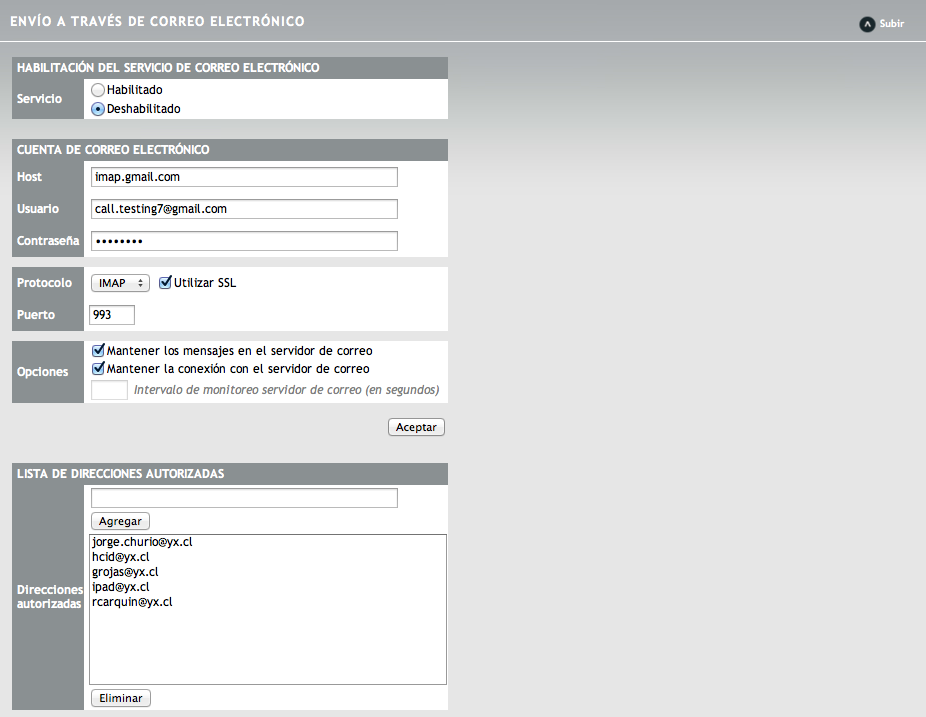Click the new authorized address input field
Screen dimensions: 926x717
tap(244, 498)
